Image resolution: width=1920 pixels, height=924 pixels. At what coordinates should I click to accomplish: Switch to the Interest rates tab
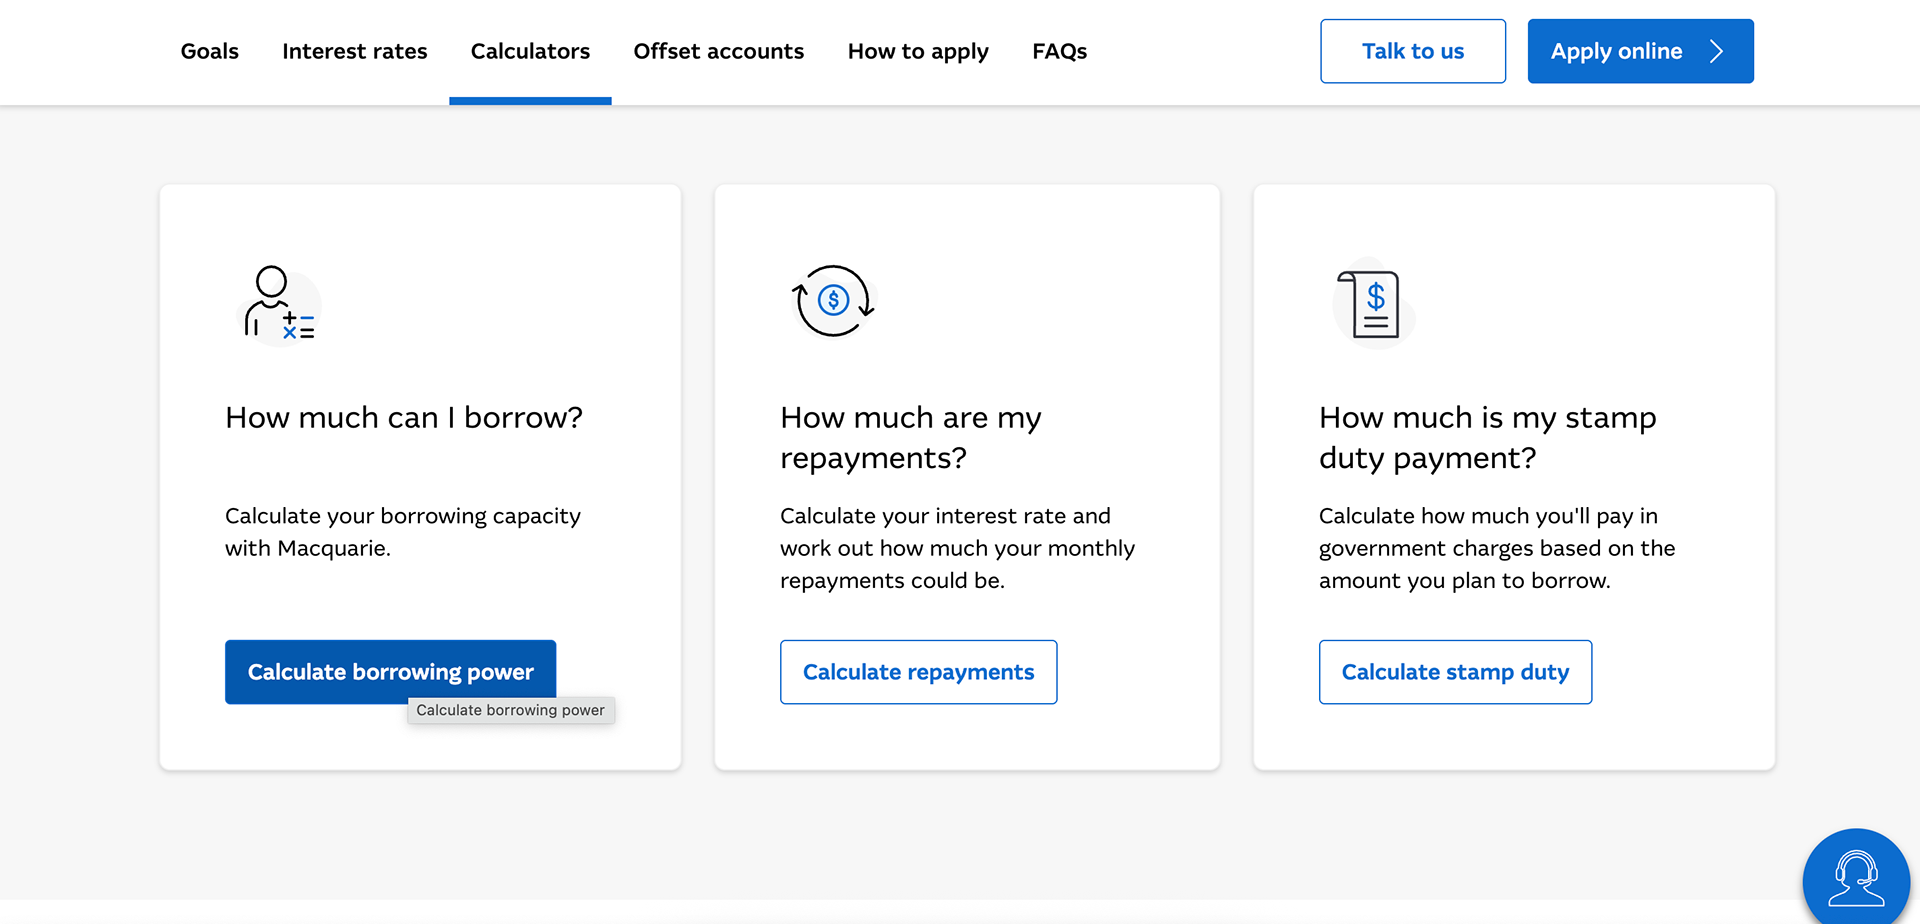[355, 51]
